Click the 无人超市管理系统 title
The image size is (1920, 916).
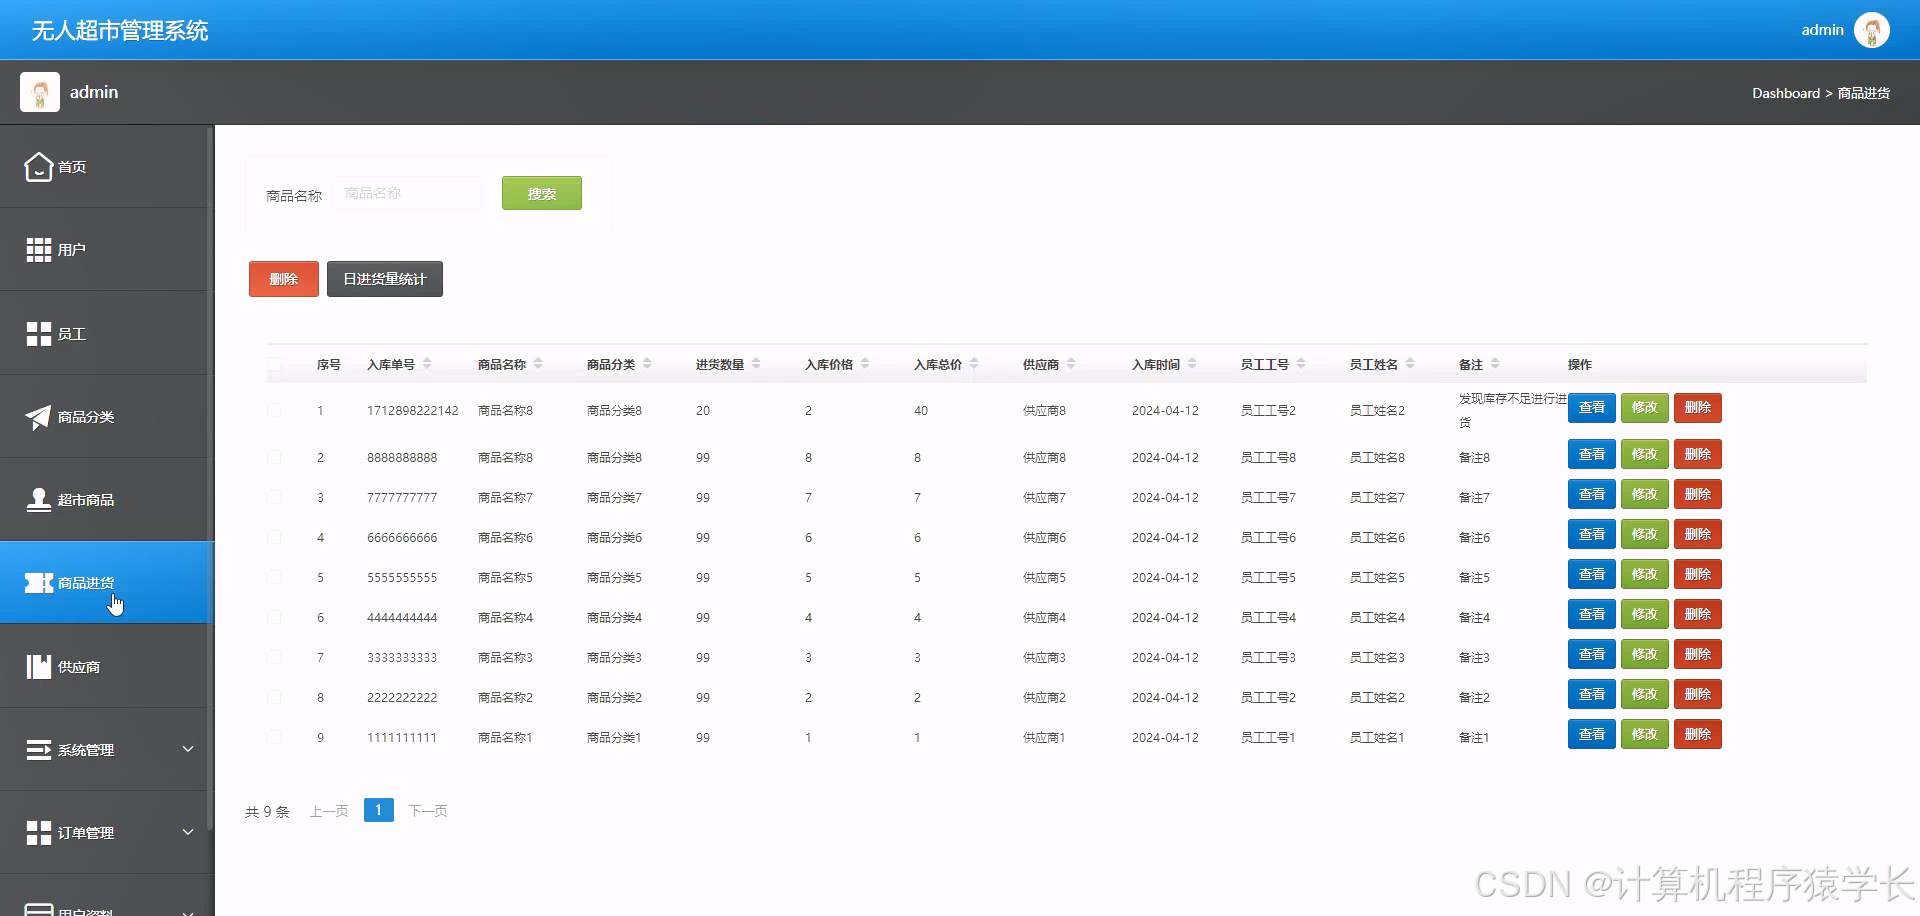pyautogui.click(x=120, y=30)
